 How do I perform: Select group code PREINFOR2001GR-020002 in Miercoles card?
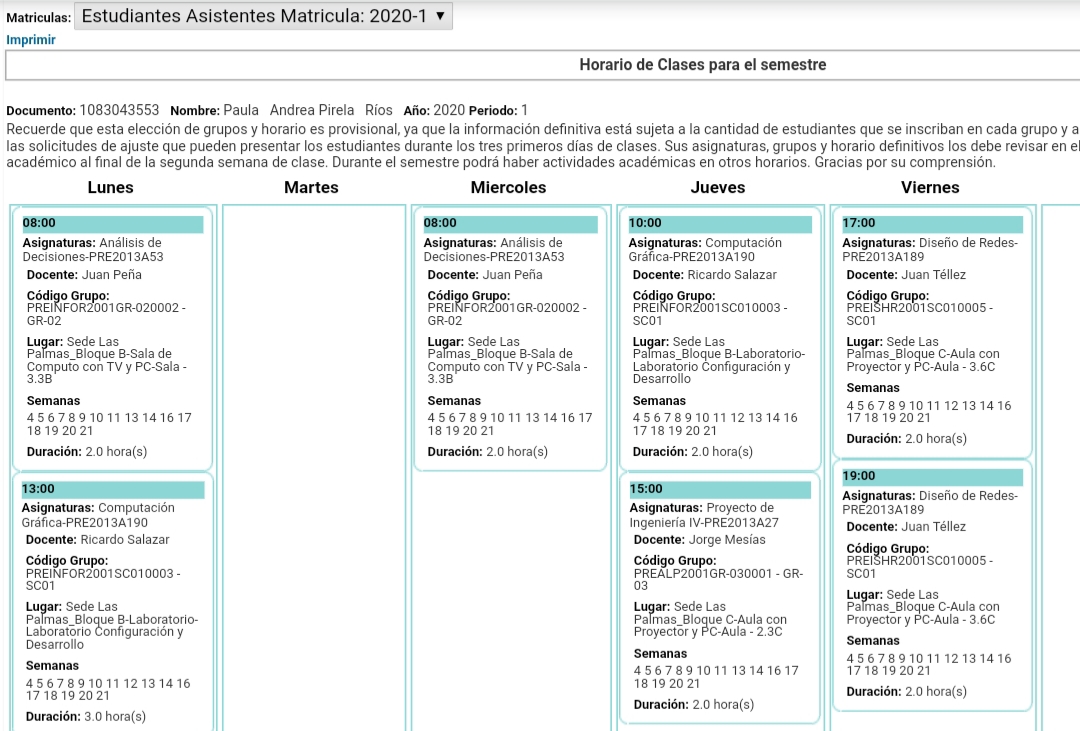coord(507,314)
